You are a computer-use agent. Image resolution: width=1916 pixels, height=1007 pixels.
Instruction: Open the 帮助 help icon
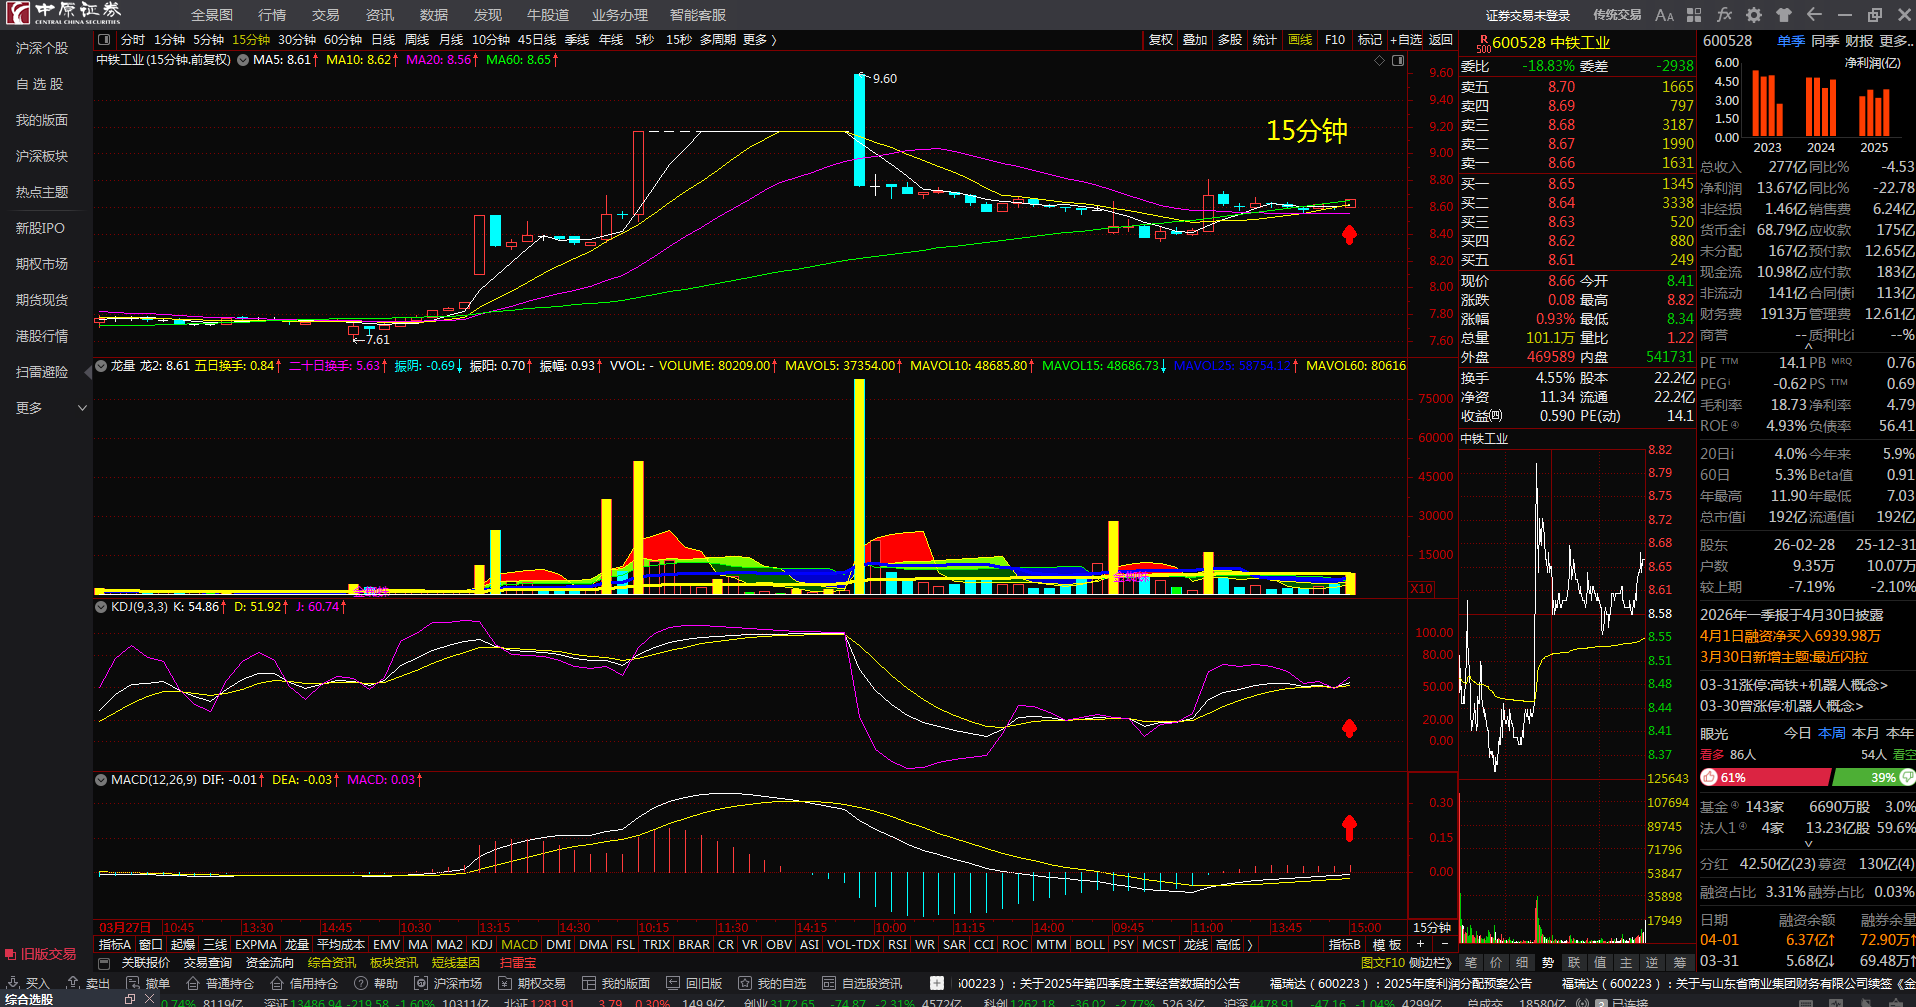pos(361,983)
